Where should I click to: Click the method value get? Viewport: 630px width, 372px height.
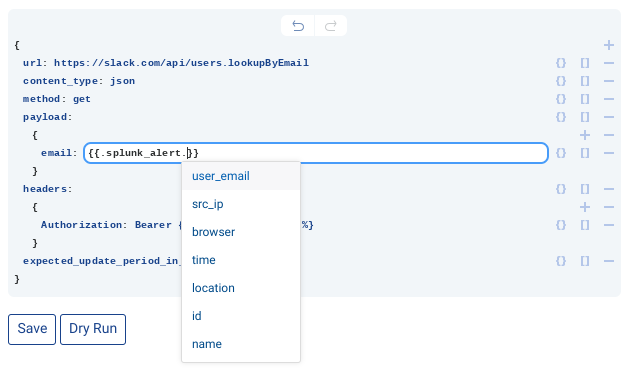(x=82, y=99)
